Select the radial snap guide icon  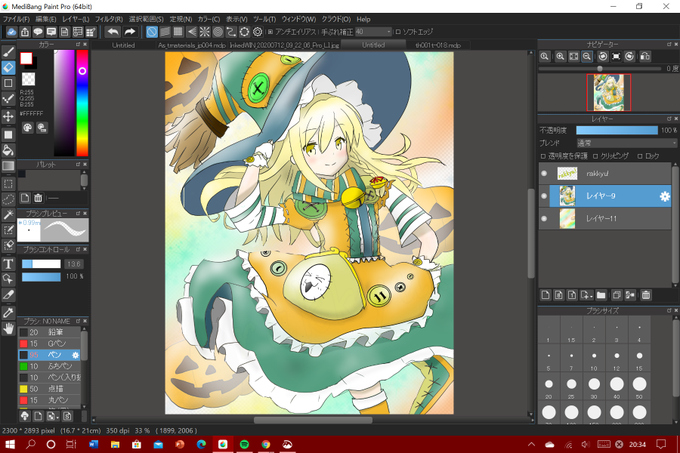tap(205, 32)
